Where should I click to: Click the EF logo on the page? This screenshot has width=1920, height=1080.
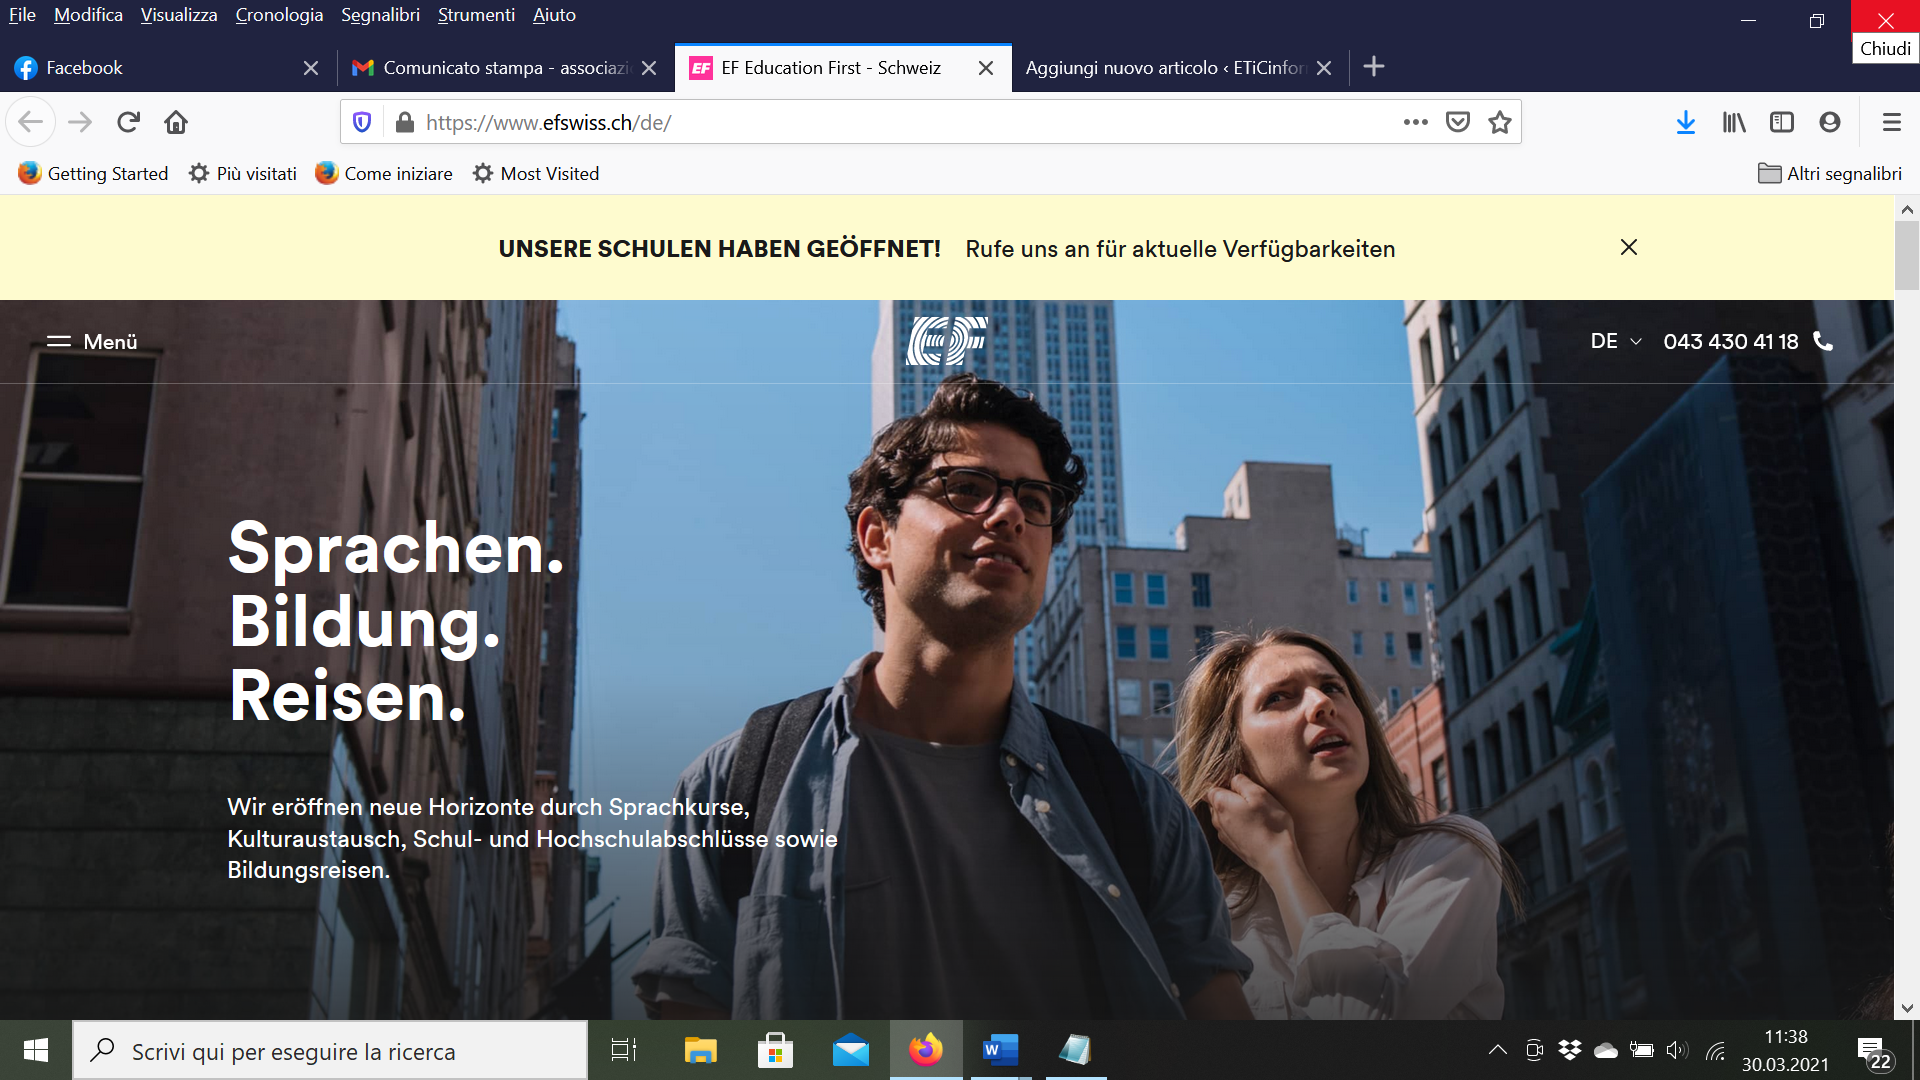pos(947,341)
